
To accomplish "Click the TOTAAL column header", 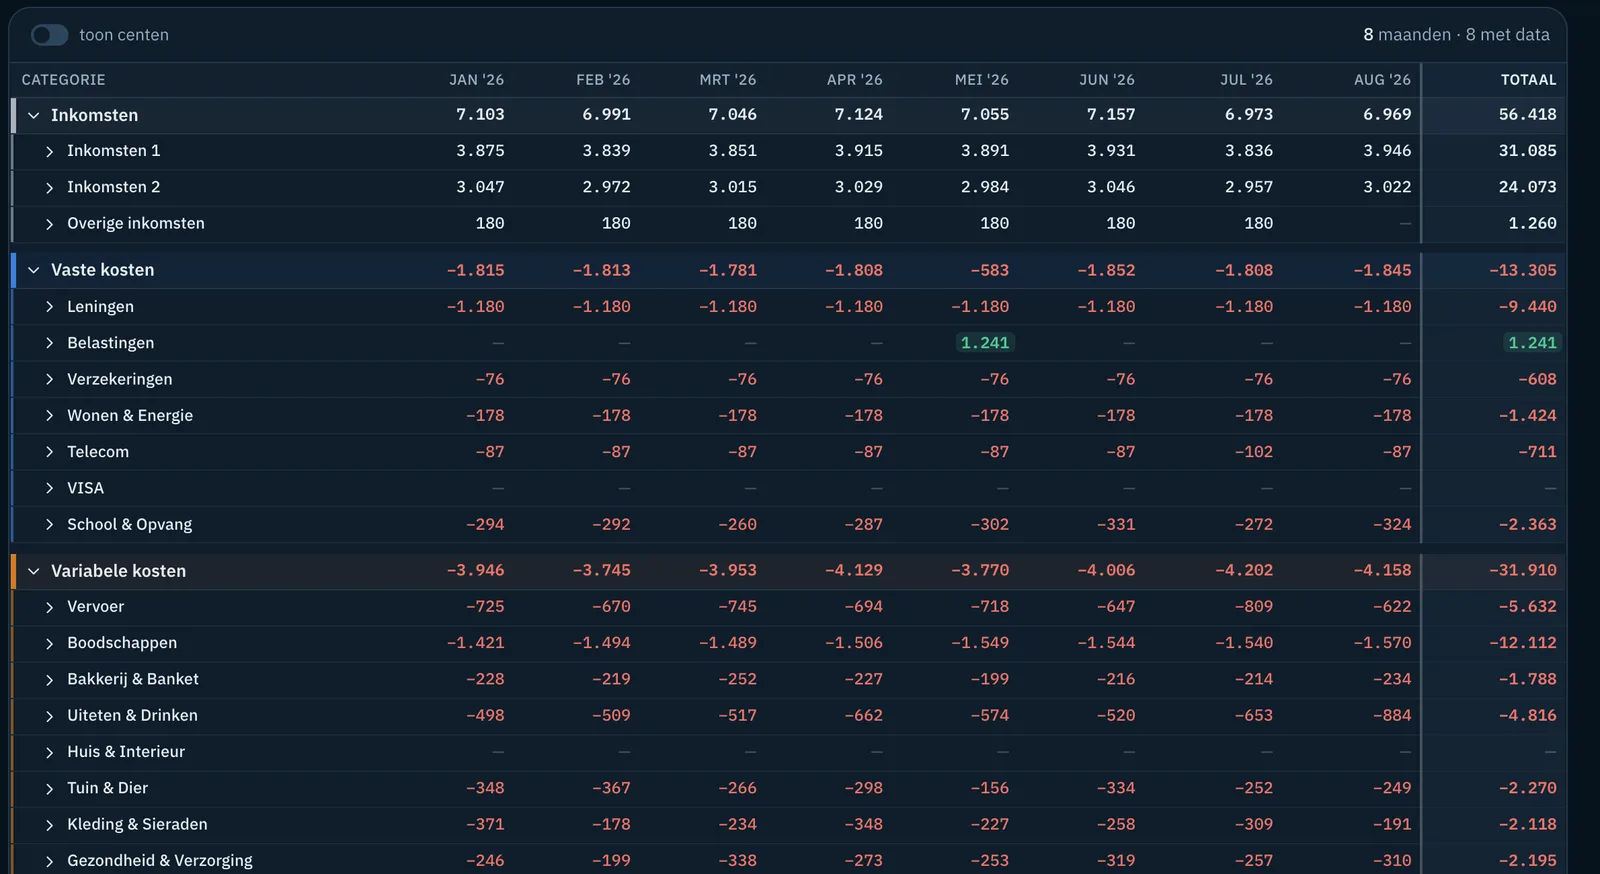I will [1528, 80].
